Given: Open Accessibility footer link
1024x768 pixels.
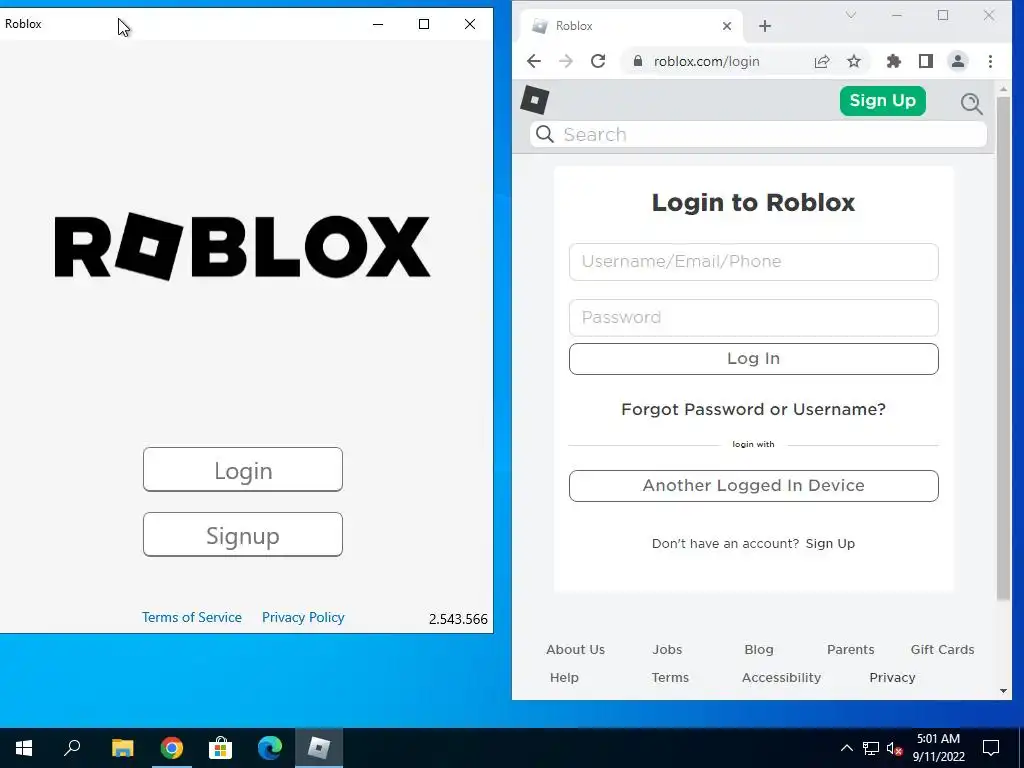Looking at the screenshot, I should [781, 678].
